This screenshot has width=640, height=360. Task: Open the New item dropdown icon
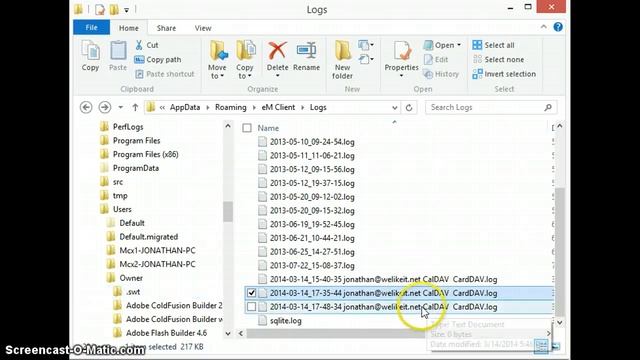(366, 45)
